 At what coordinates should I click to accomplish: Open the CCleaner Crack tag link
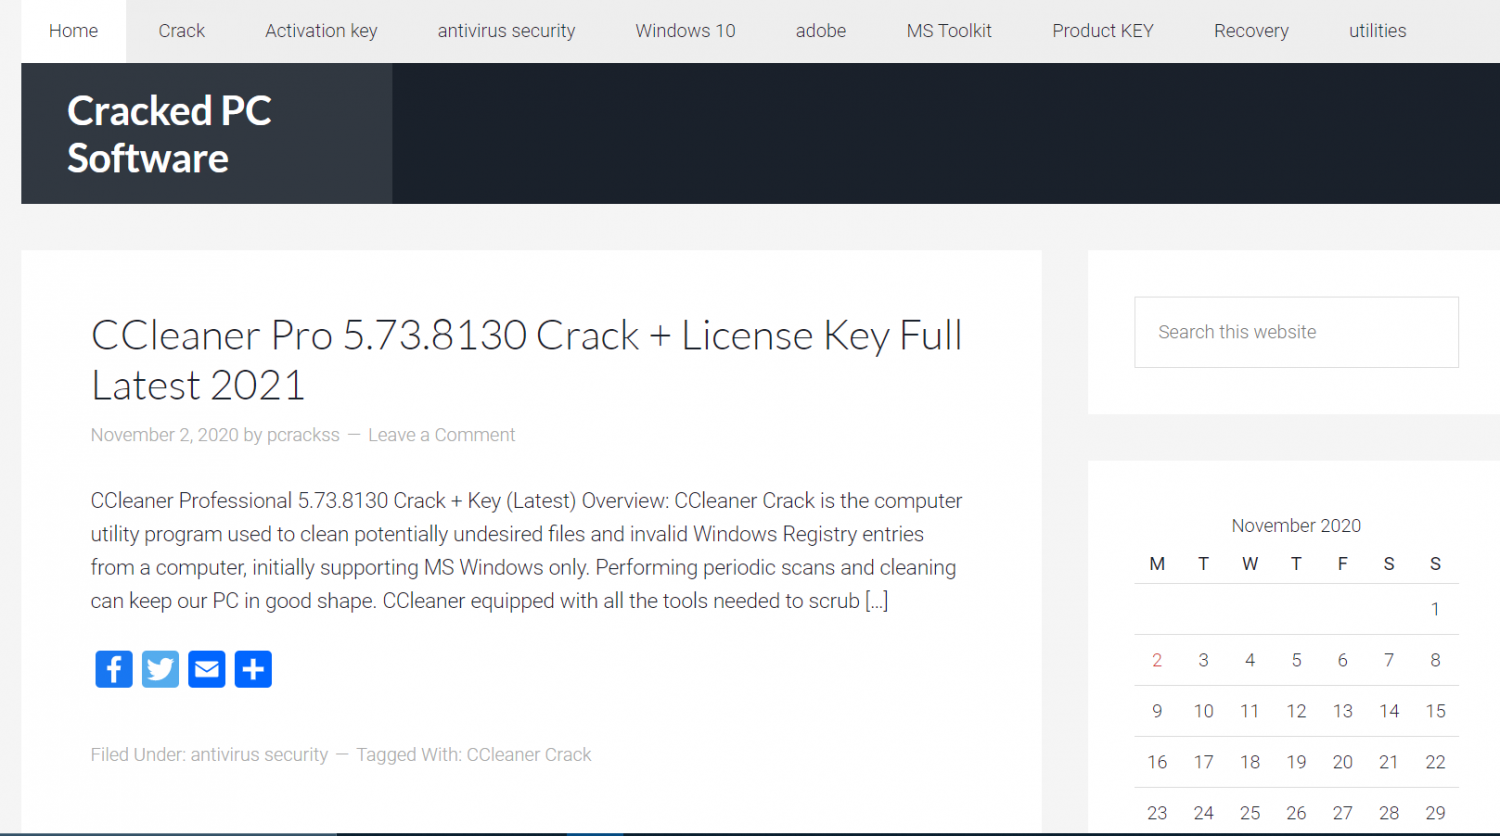point(529,755)
